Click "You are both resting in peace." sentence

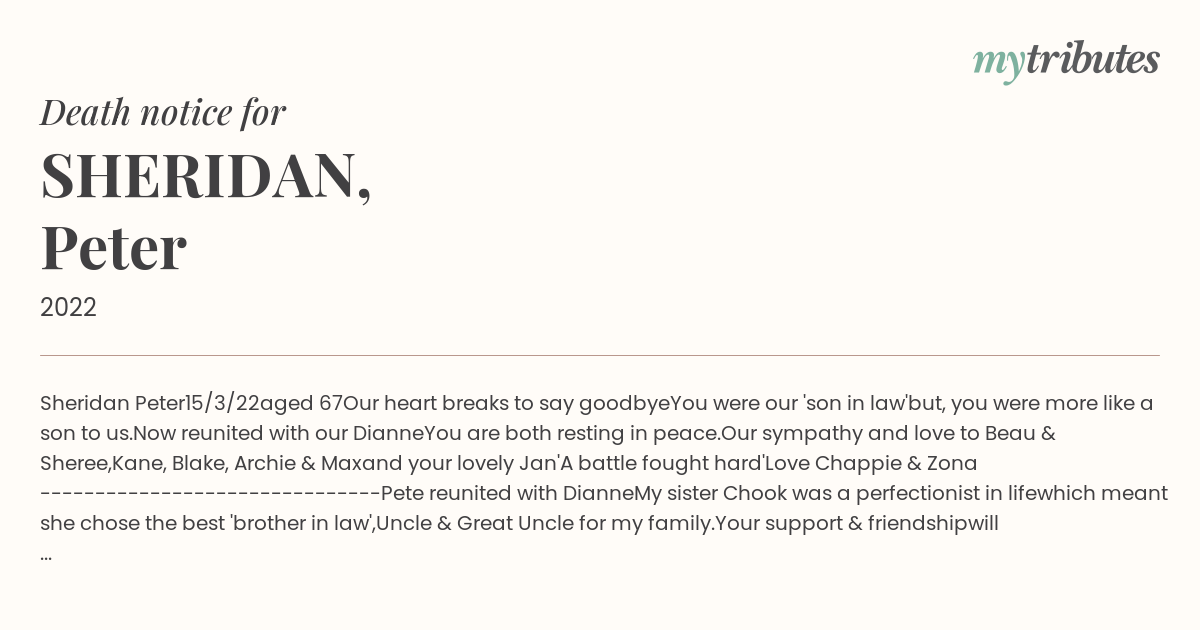coord(572,434)
